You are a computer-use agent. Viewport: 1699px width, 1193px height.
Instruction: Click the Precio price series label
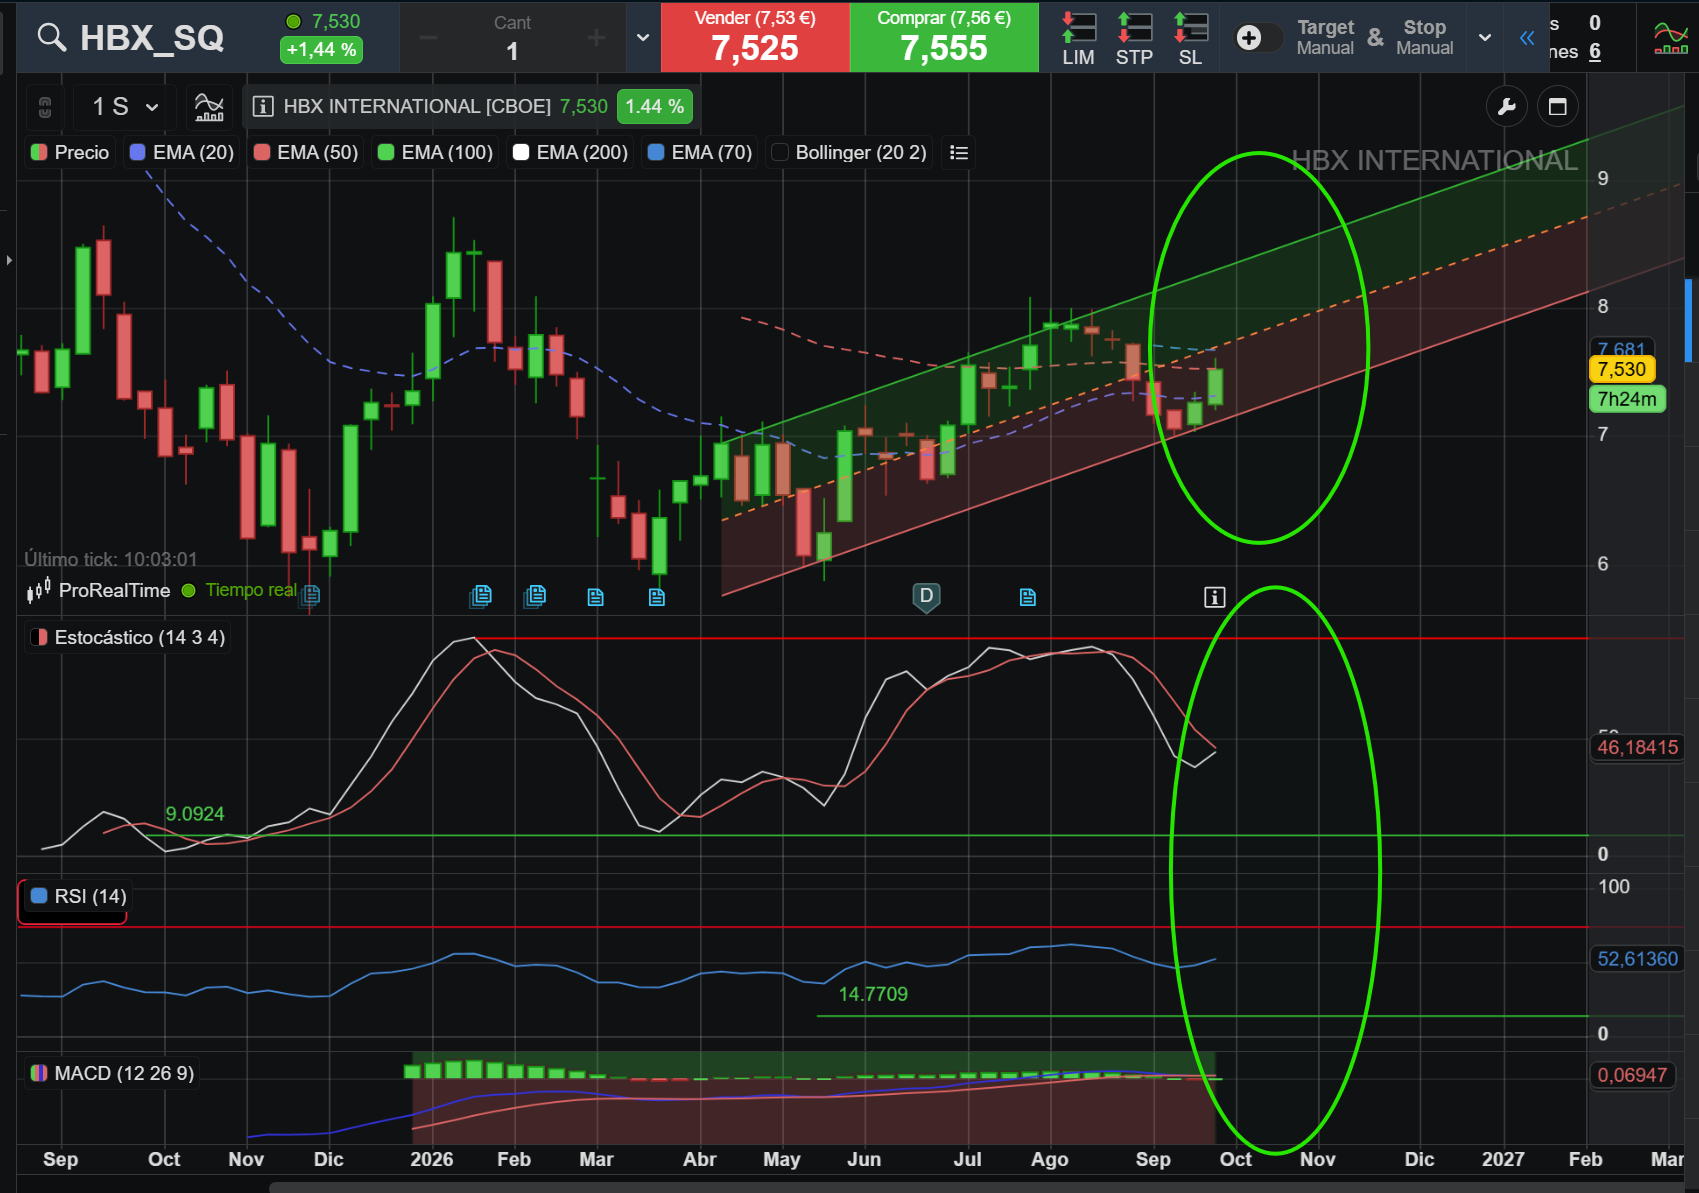[x=70, y=152]
